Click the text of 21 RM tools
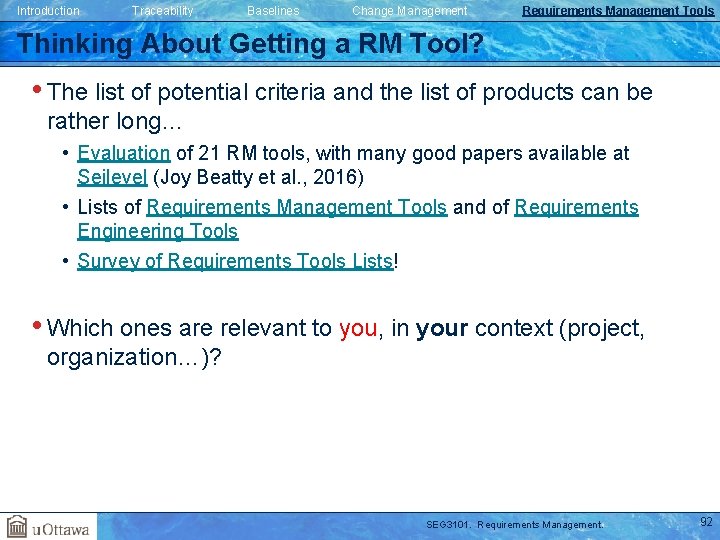This screenshot has width=720, height=540. (241, 153)
